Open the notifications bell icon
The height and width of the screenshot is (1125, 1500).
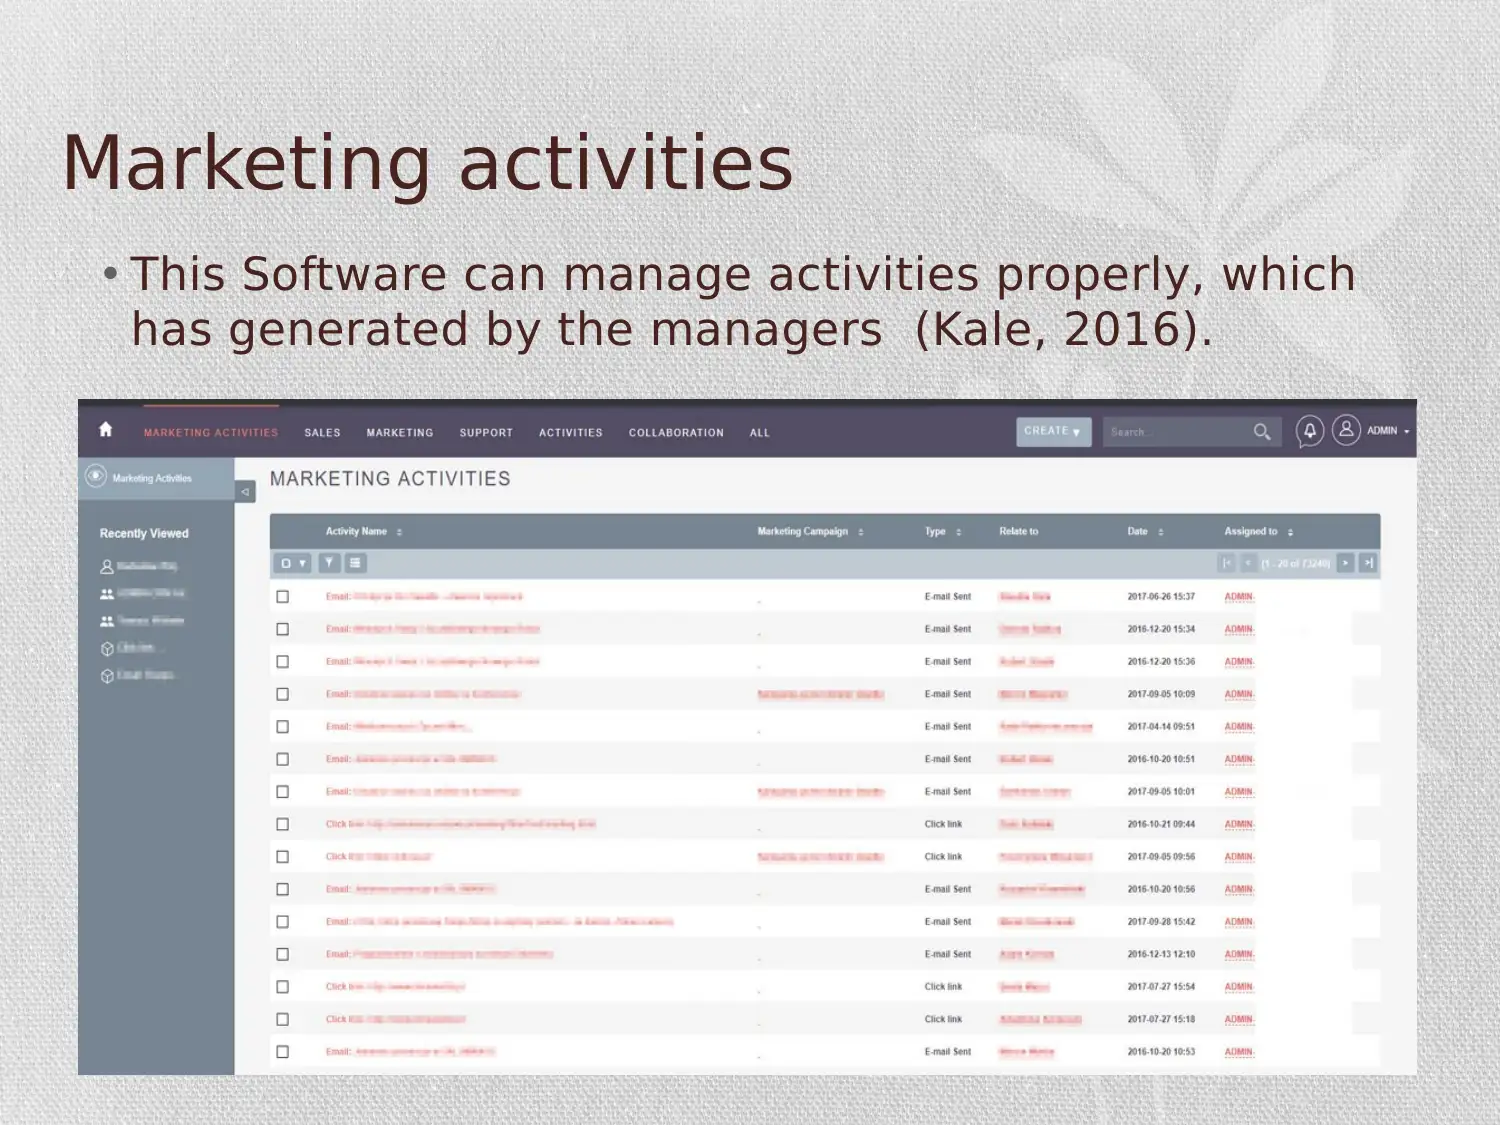coord(1309,431)
